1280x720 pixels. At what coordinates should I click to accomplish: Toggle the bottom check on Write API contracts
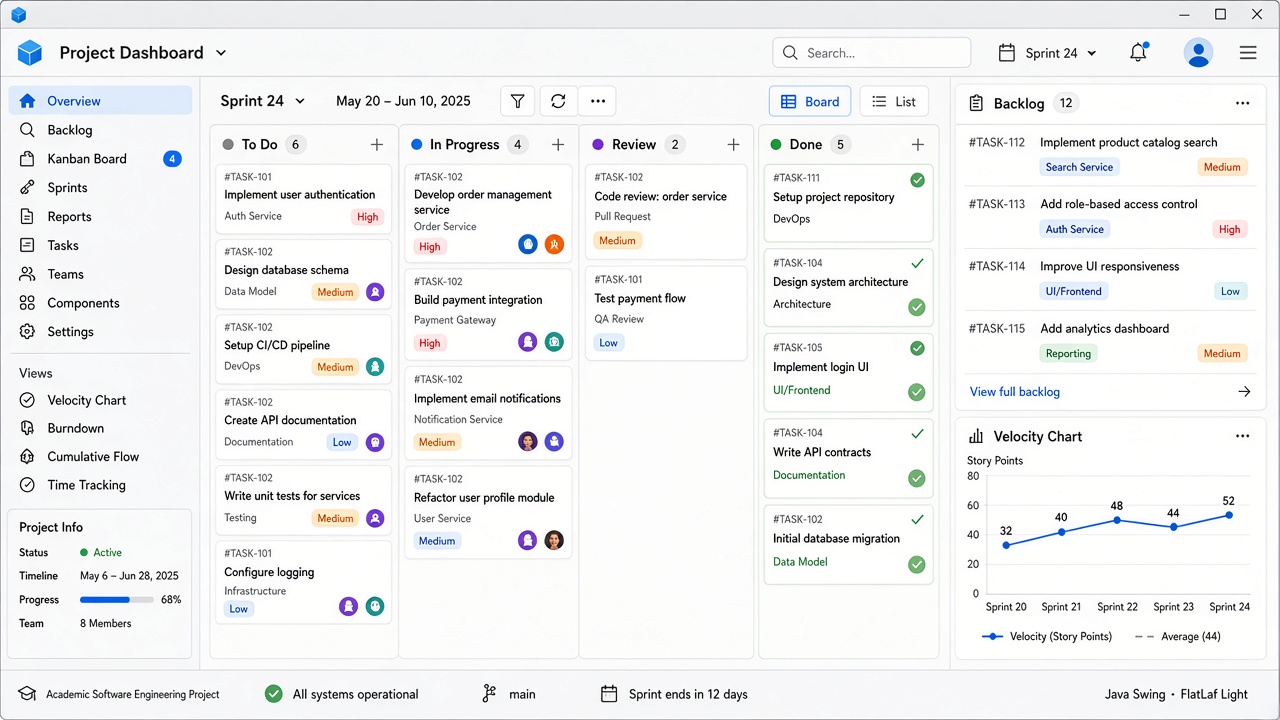pyautogui.click(x=916, y=478)
